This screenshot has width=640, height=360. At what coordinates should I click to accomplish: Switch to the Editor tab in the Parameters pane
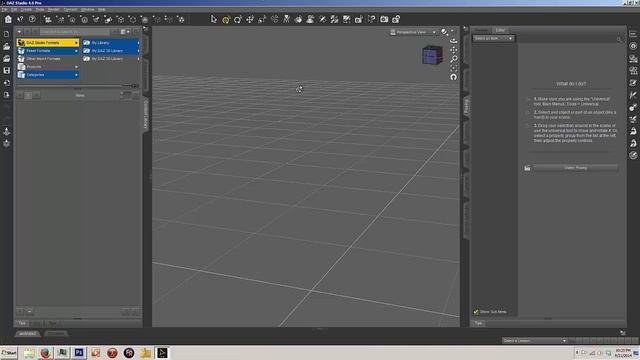(500, 30)
